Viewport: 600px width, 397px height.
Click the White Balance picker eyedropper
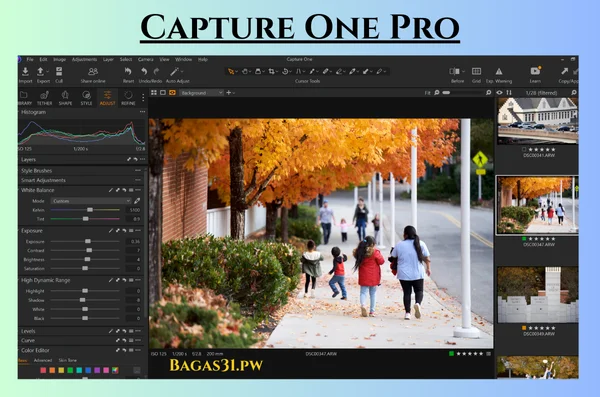[x=137, y=201]
